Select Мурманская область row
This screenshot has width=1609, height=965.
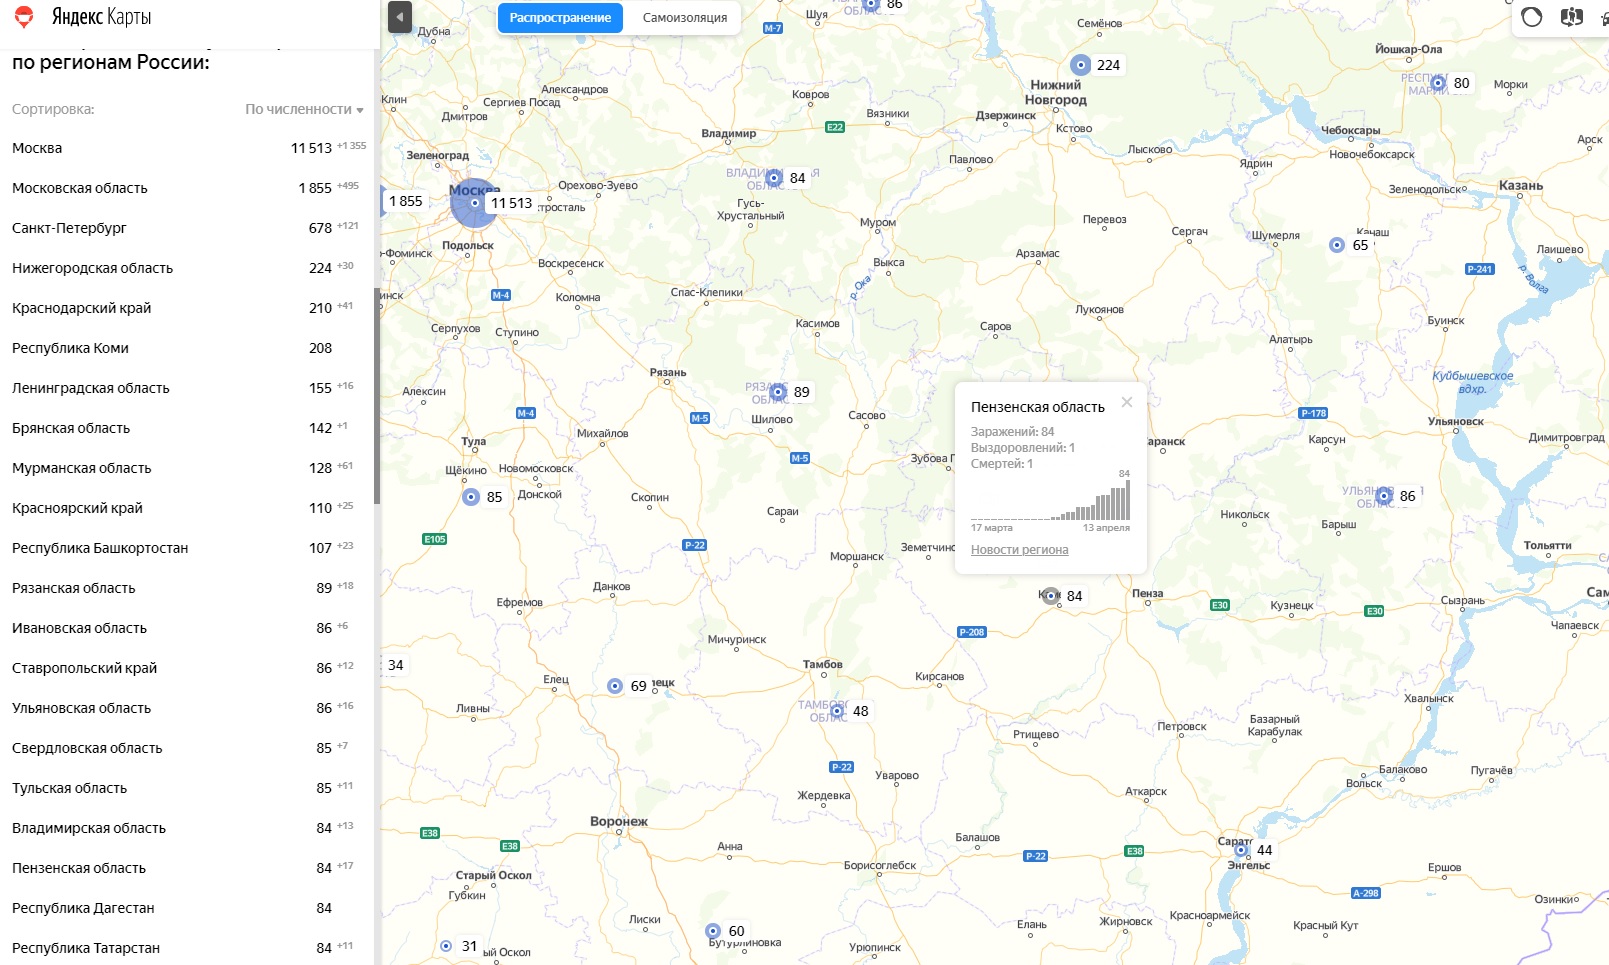(x=188, y=468)
